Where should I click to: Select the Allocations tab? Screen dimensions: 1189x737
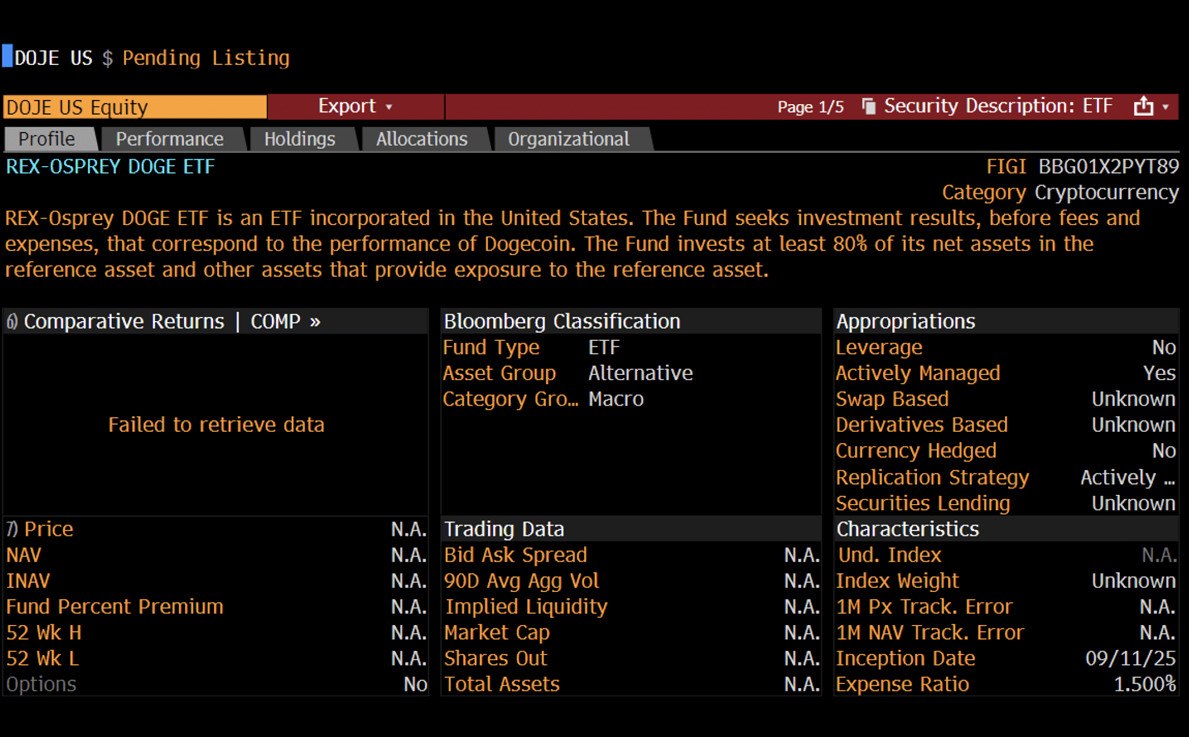421,139
